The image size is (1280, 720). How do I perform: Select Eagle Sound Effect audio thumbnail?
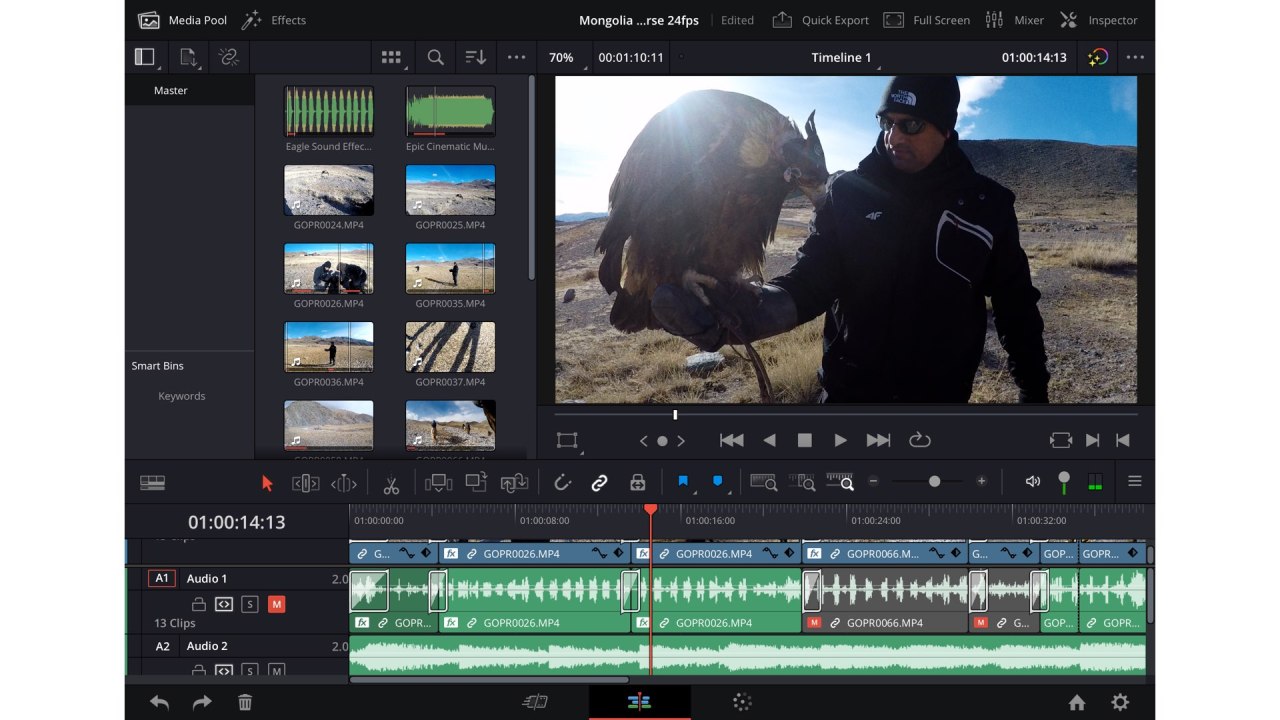tap(328, 111)
